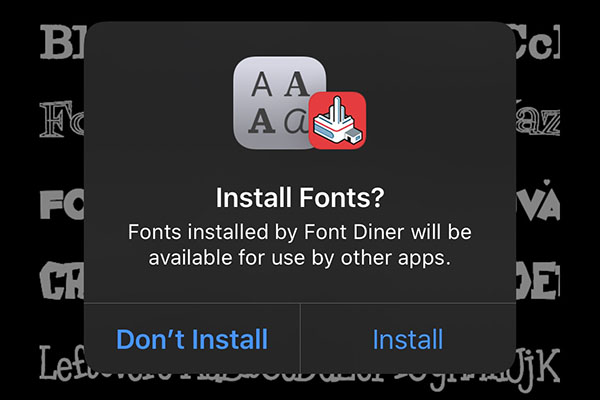
Task: Click the red Font Diner app icon
Action: tap(337, 120)
